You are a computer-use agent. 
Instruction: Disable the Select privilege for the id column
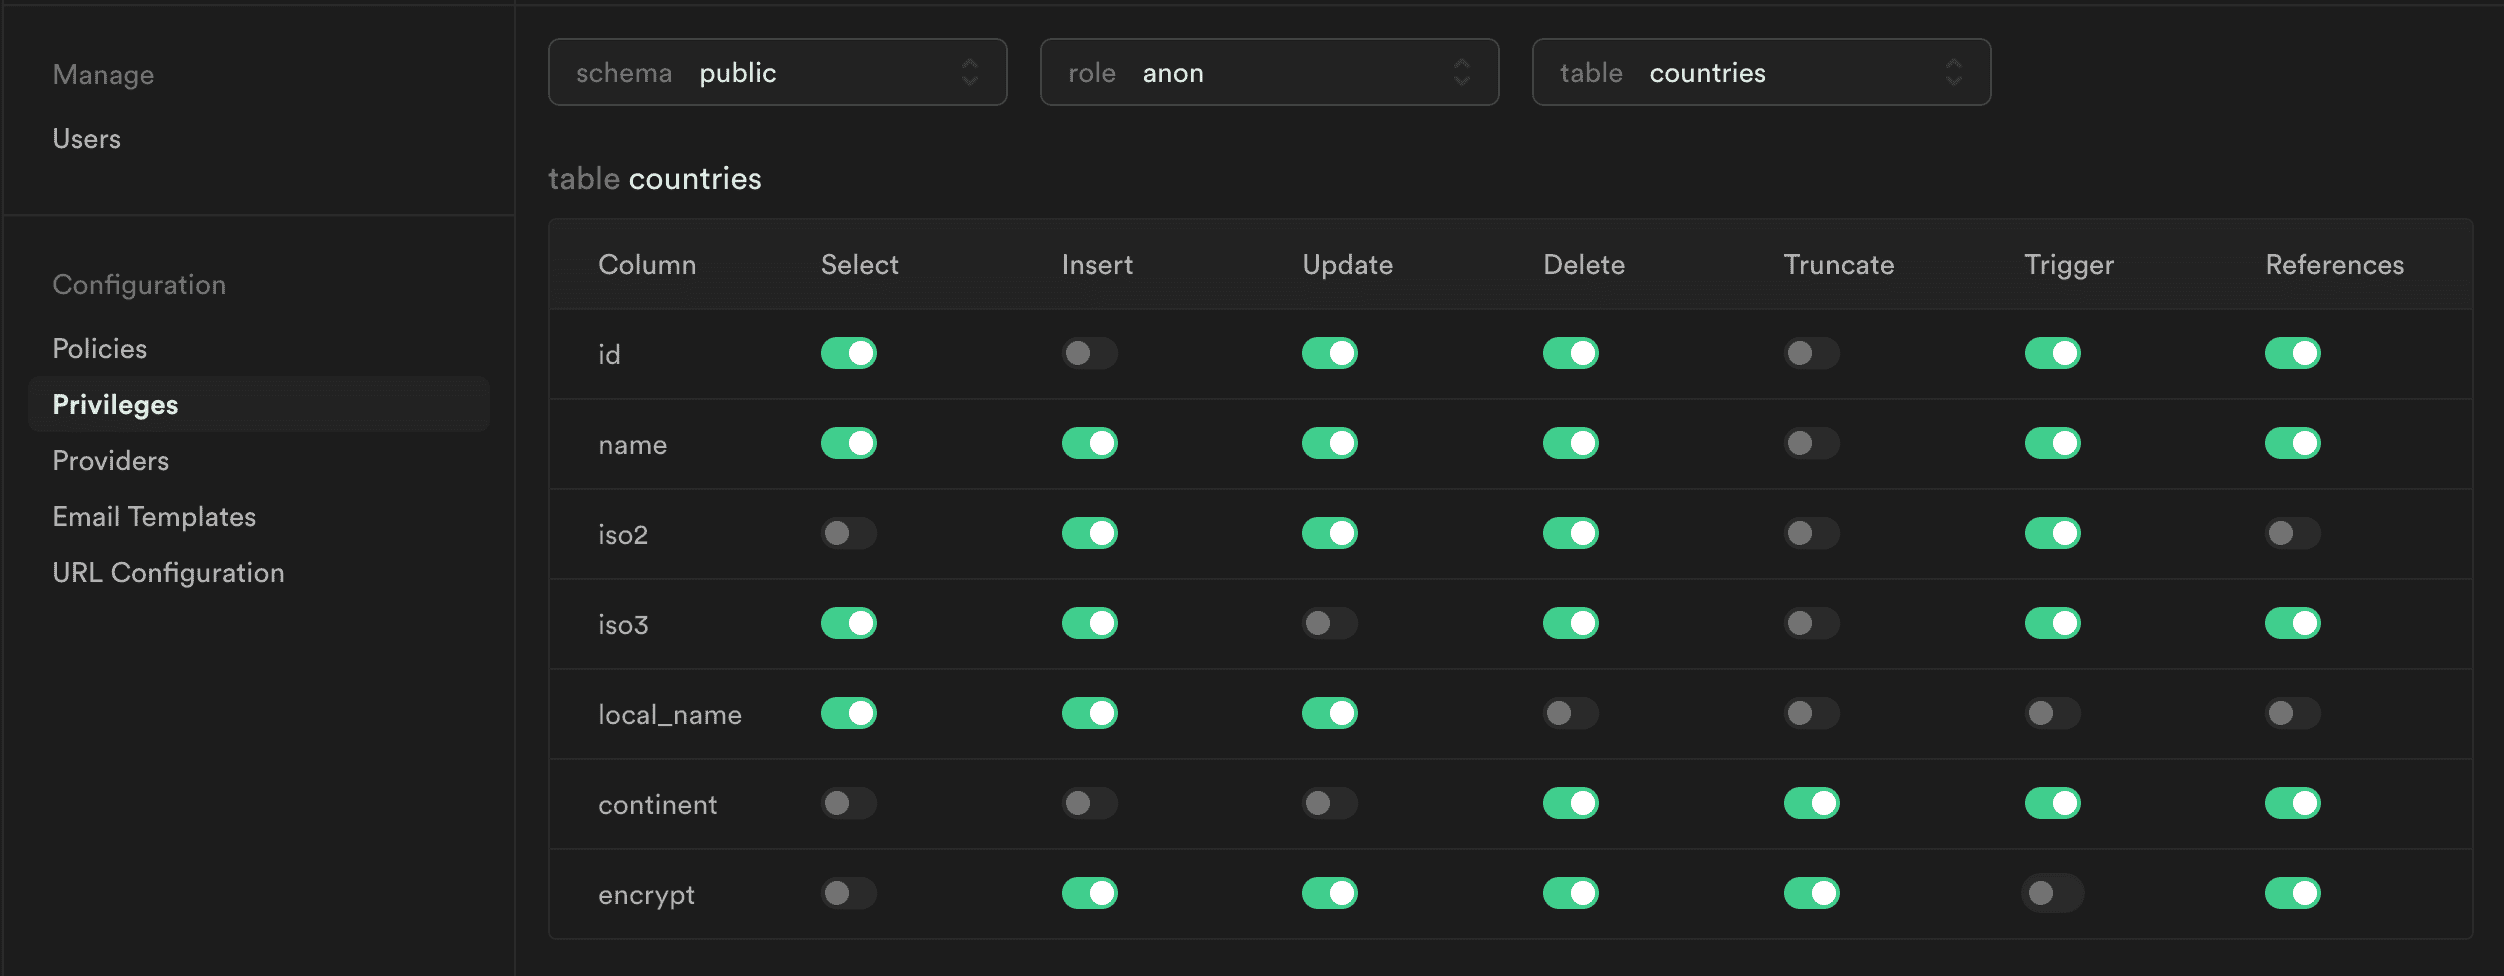848,353
